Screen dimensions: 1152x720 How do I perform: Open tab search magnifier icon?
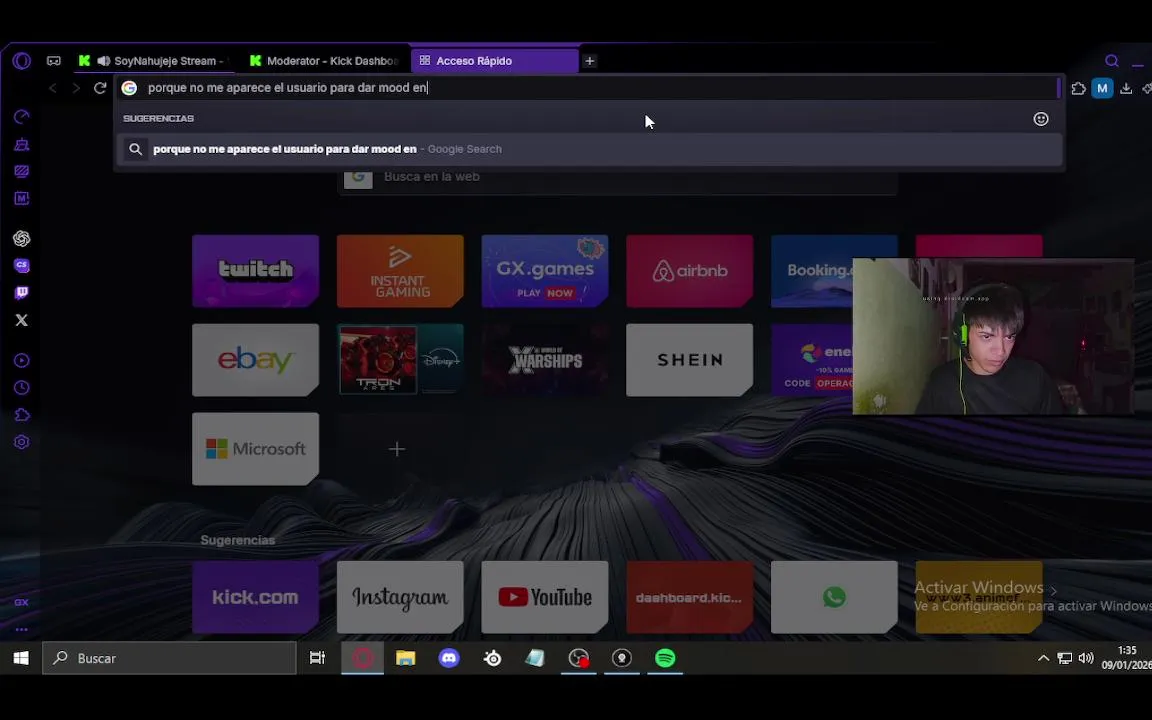click(x=1112, y=61)
